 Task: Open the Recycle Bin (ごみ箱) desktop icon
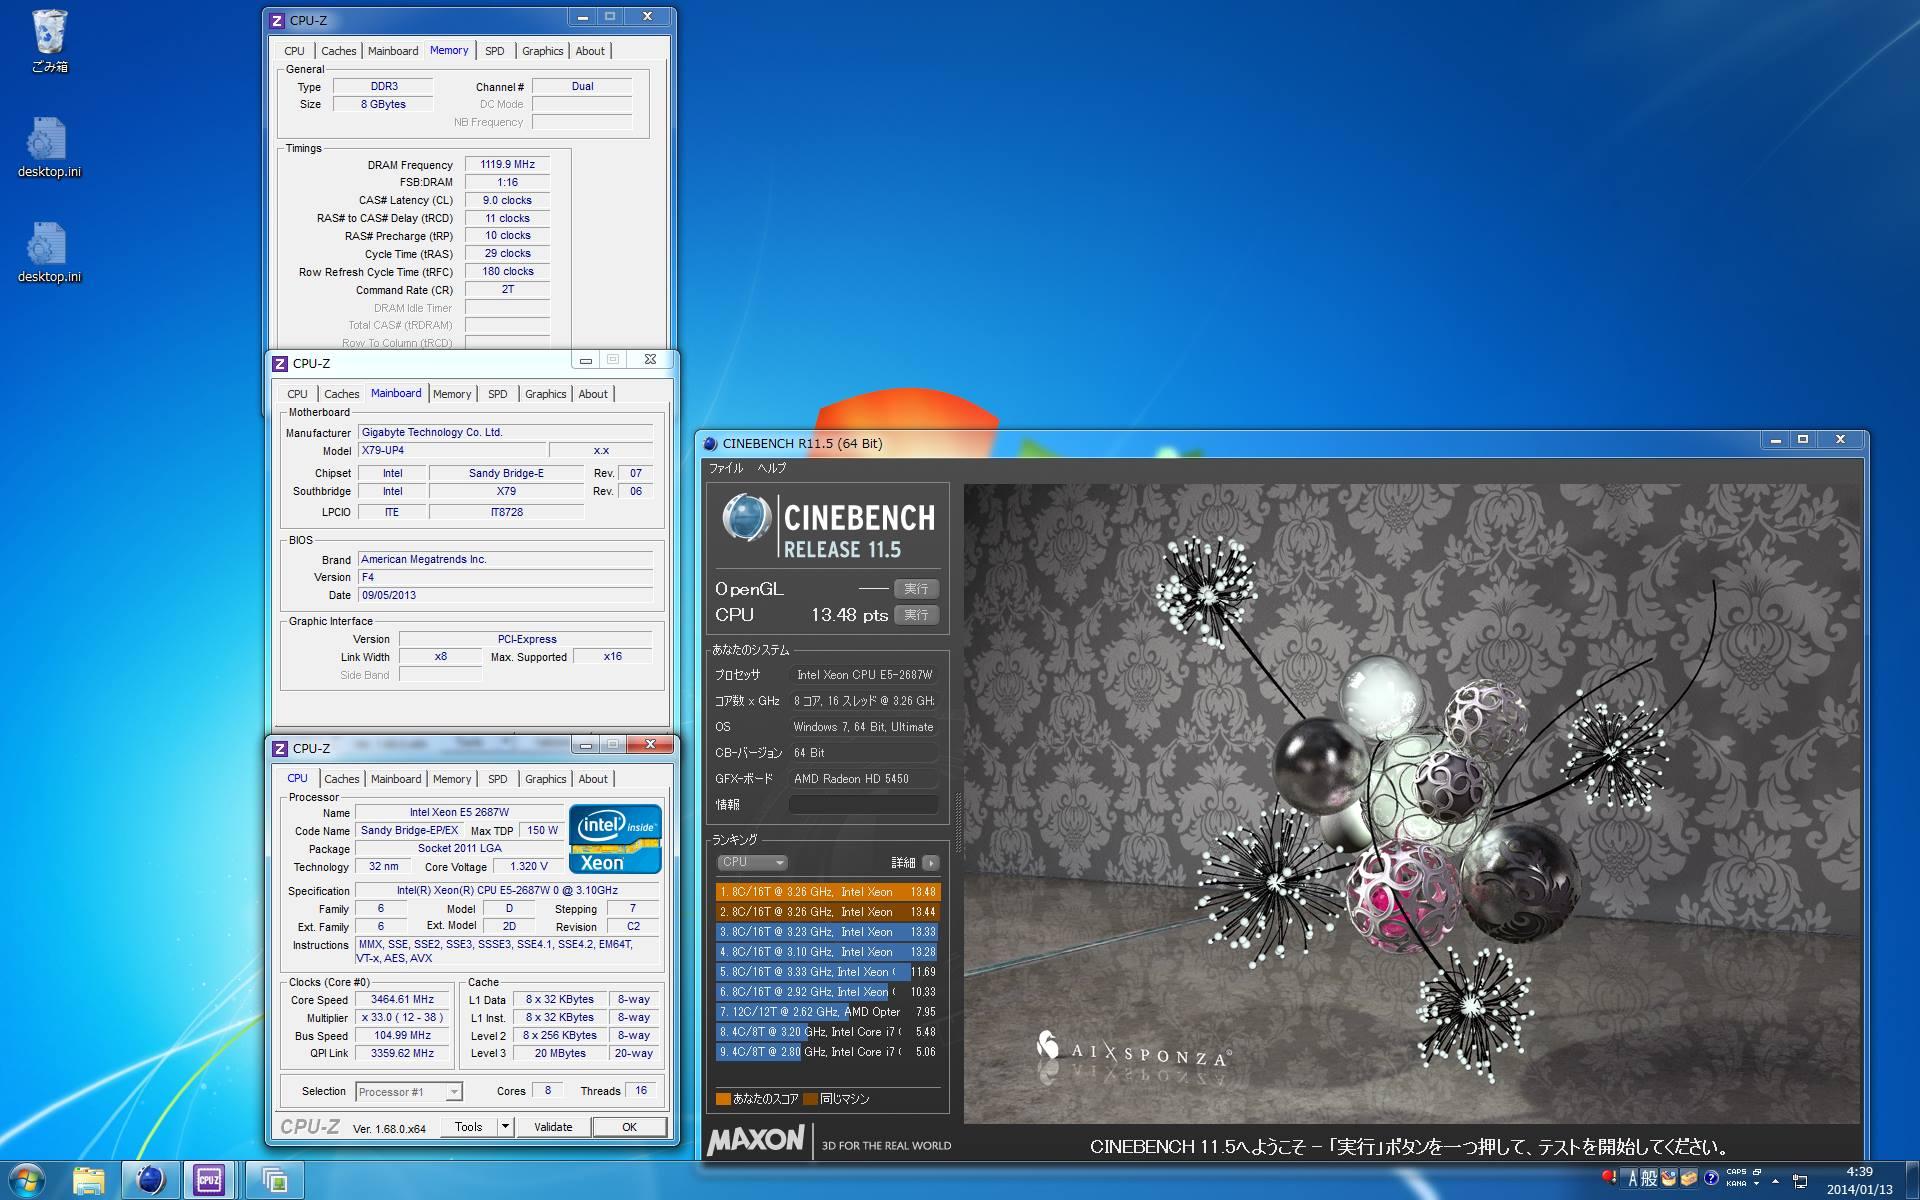49,42
